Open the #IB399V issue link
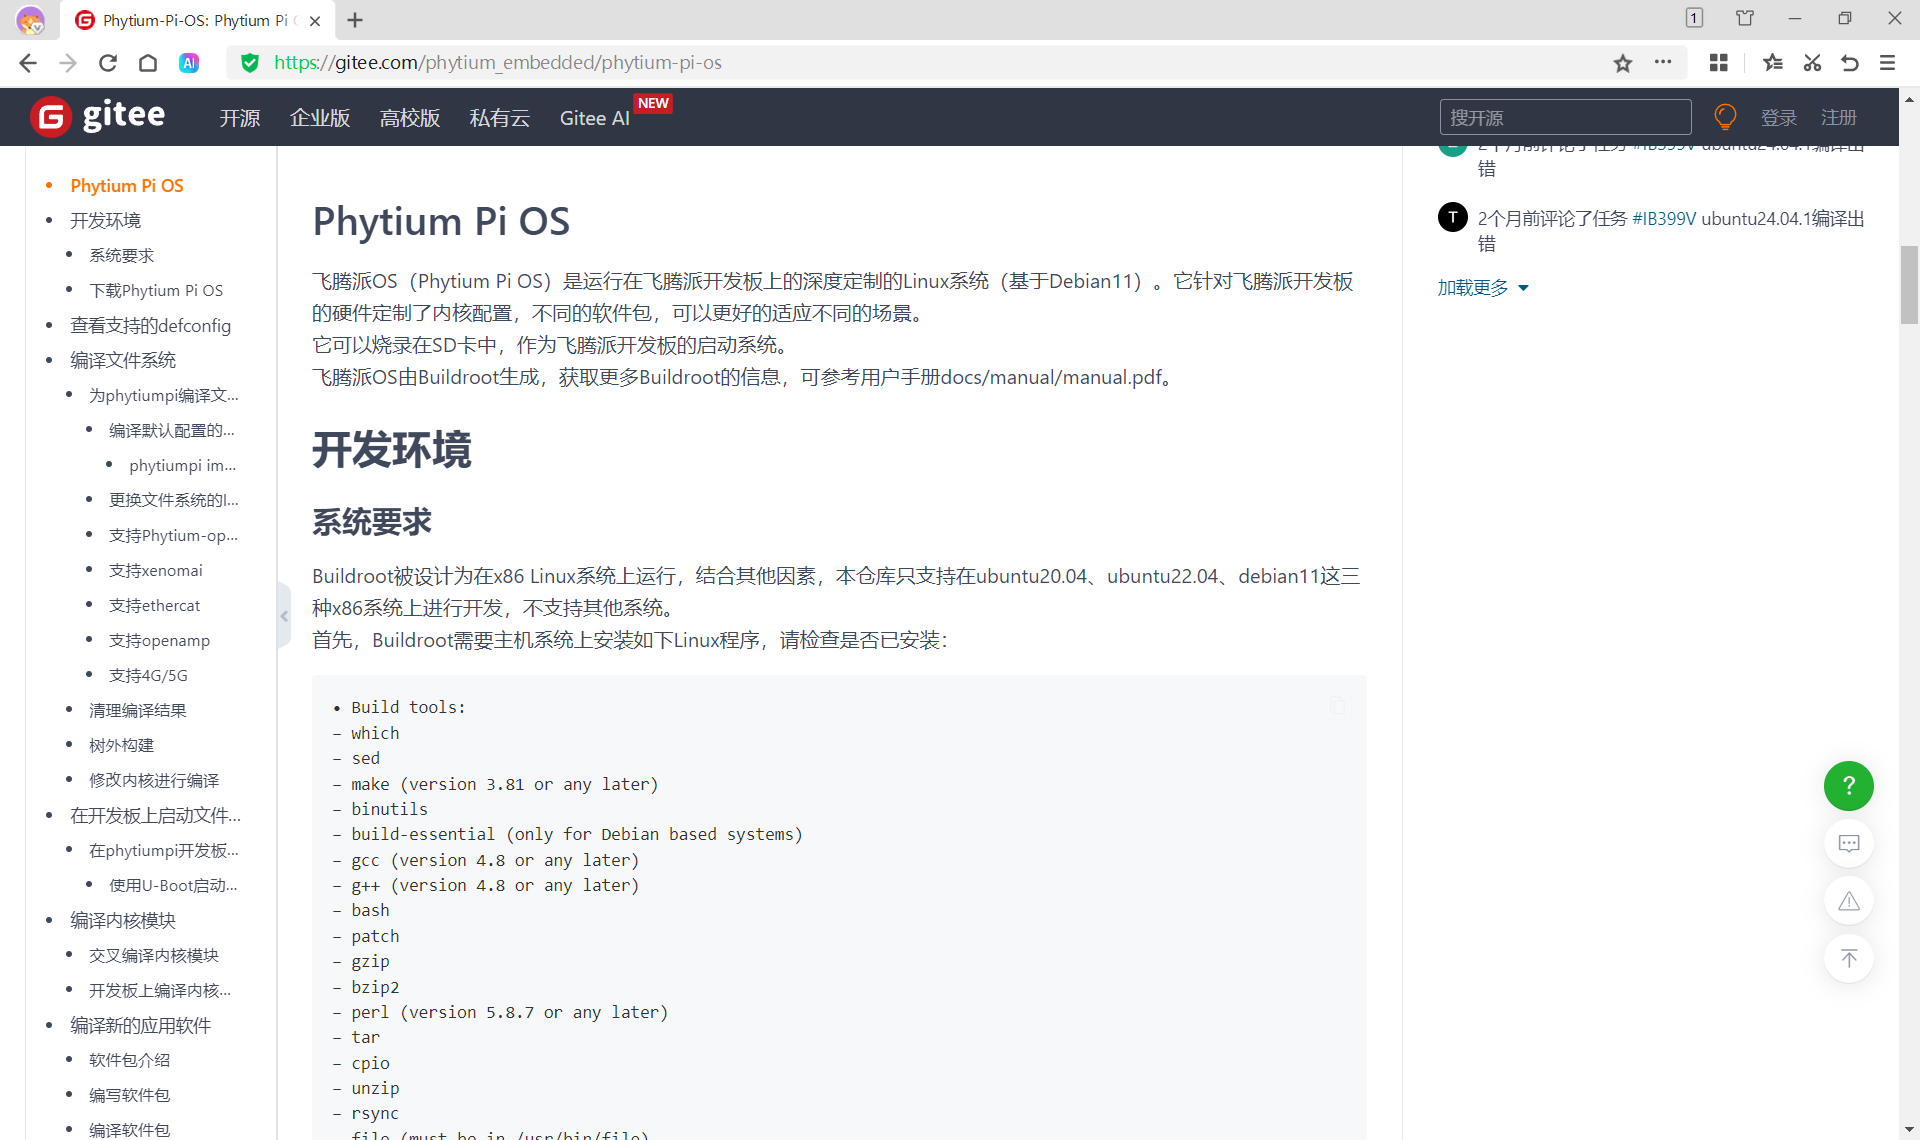Screen dimensions: 1920x1140 click(x=1664, y=219)
